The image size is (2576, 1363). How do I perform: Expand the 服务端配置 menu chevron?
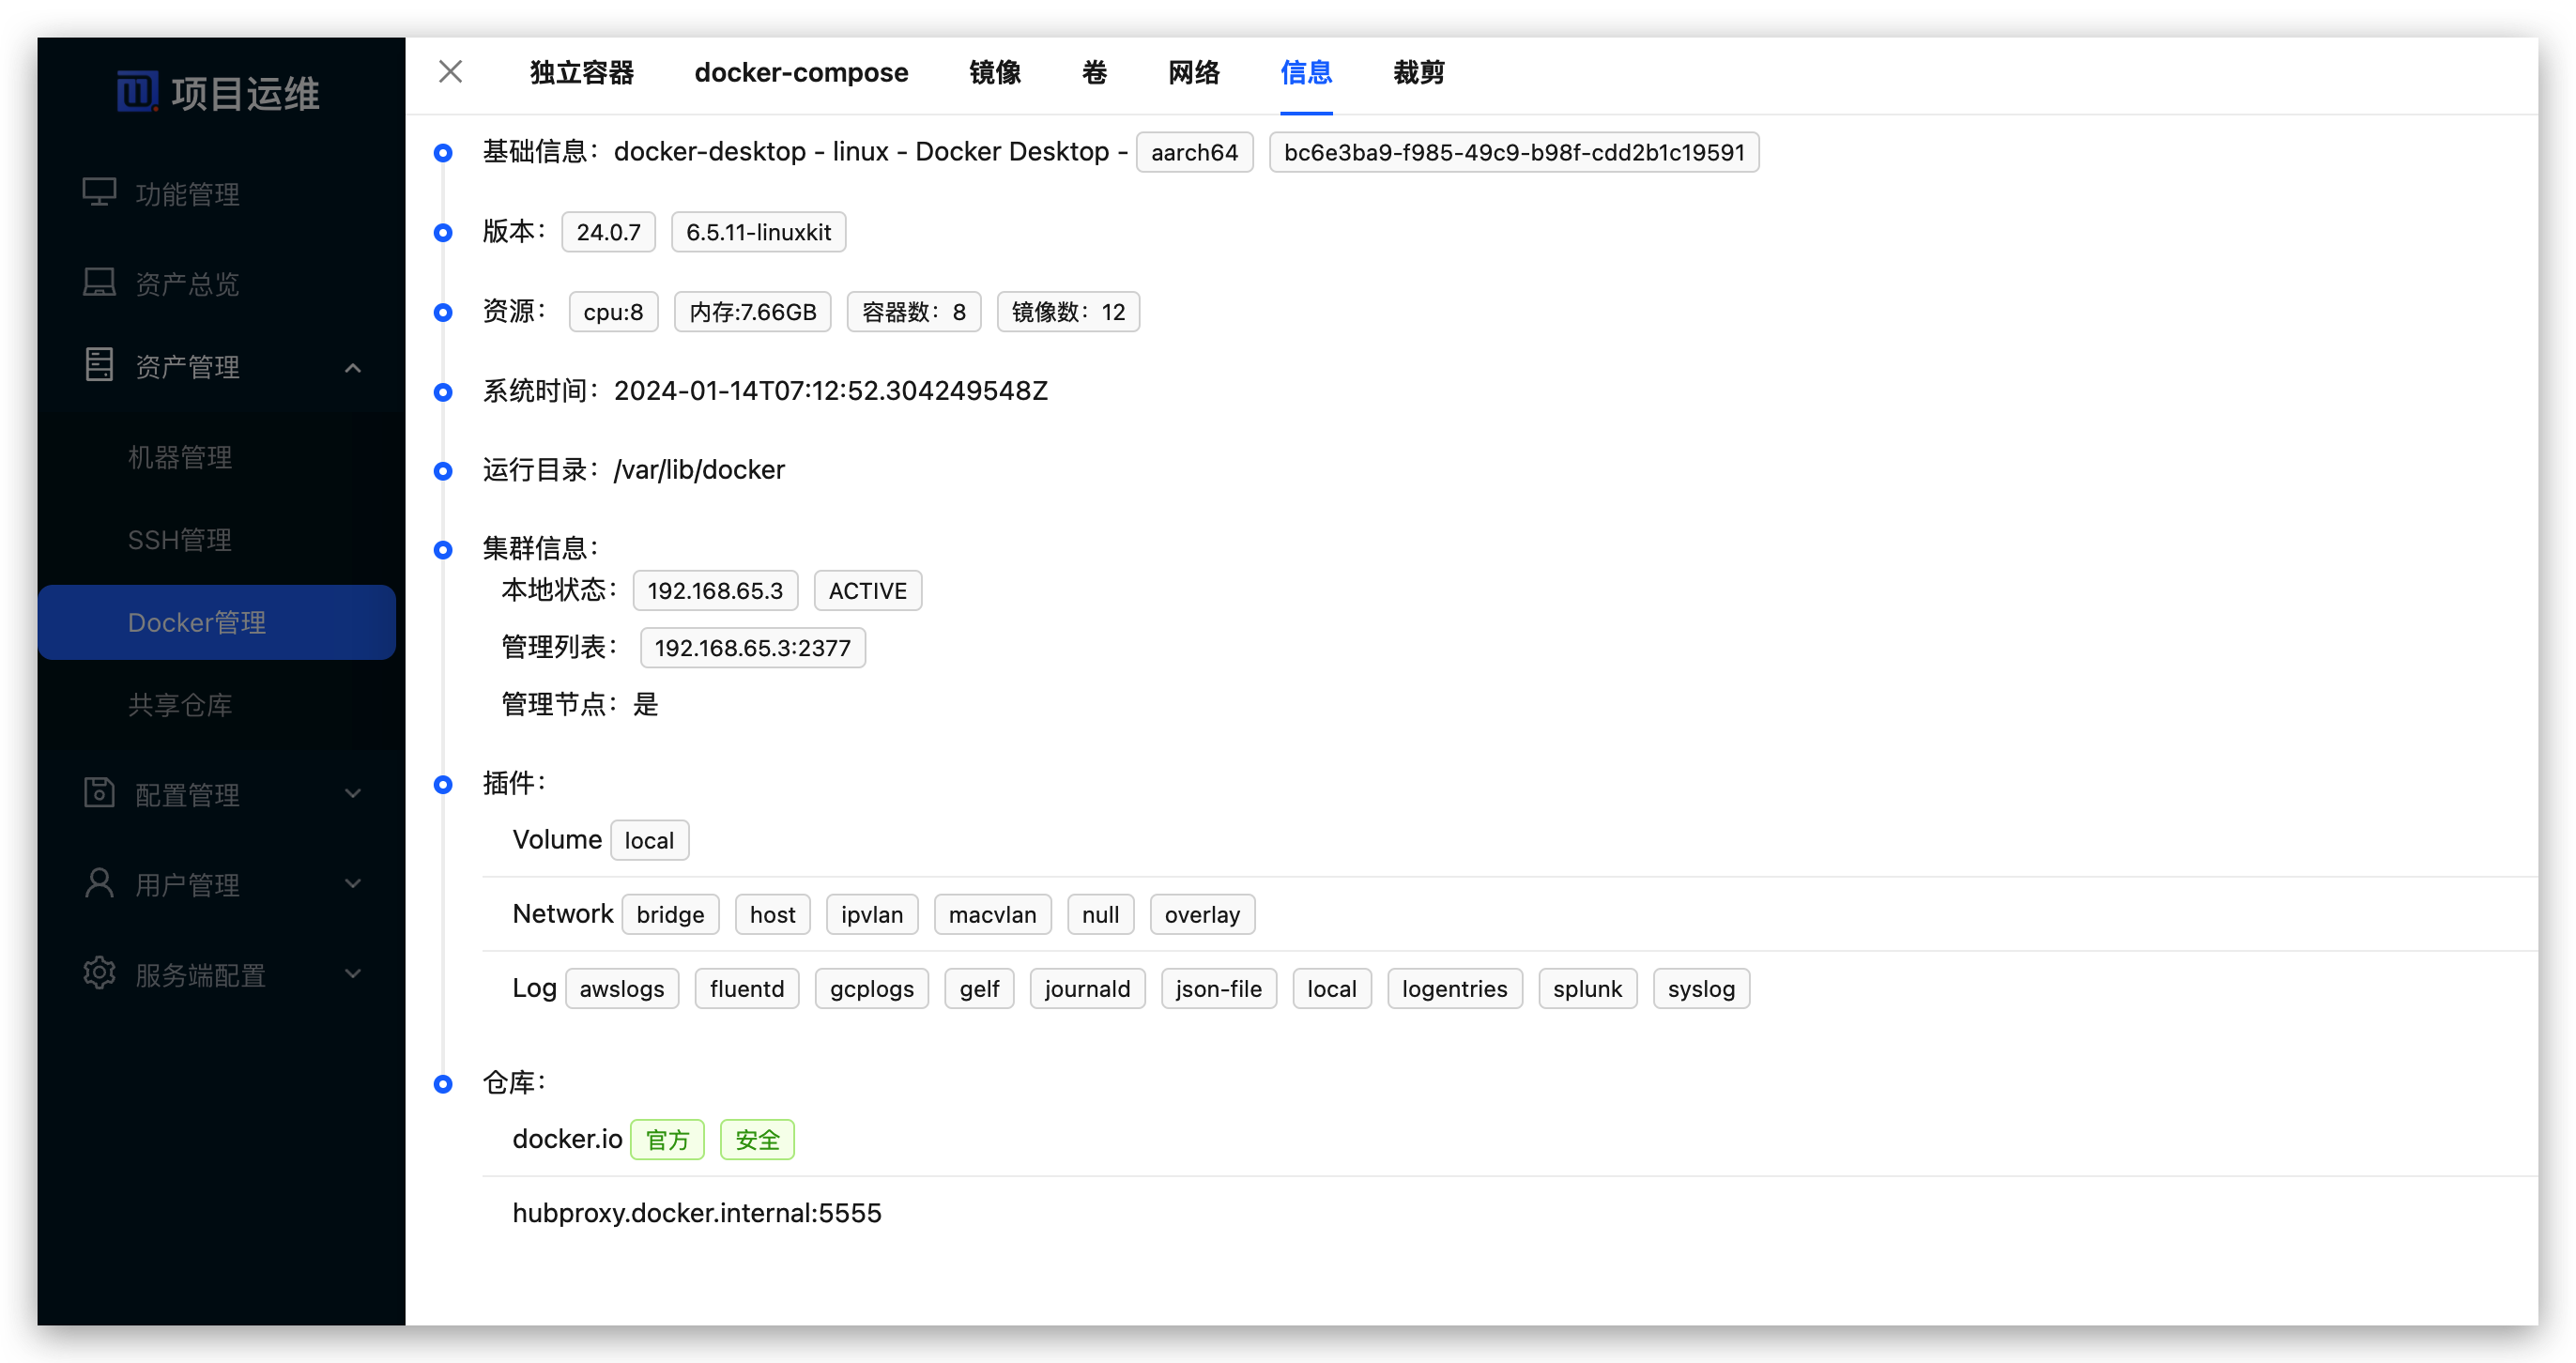[353, 974]
